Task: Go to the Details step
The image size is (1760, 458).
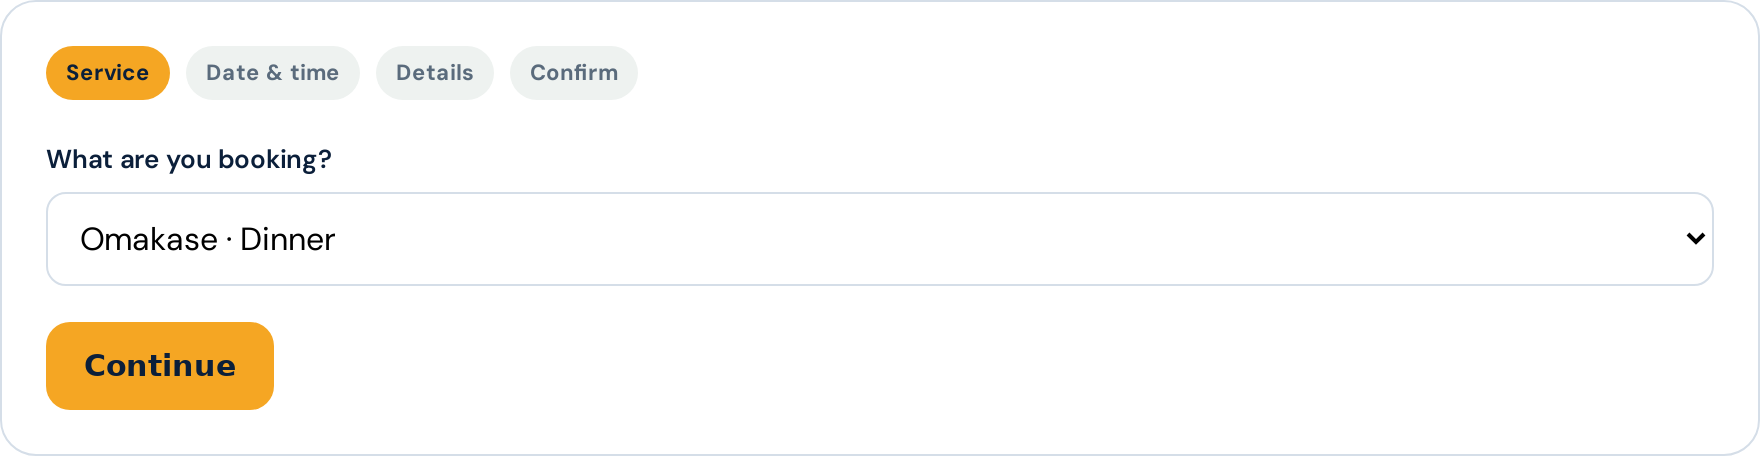Action: coord(435,73)
